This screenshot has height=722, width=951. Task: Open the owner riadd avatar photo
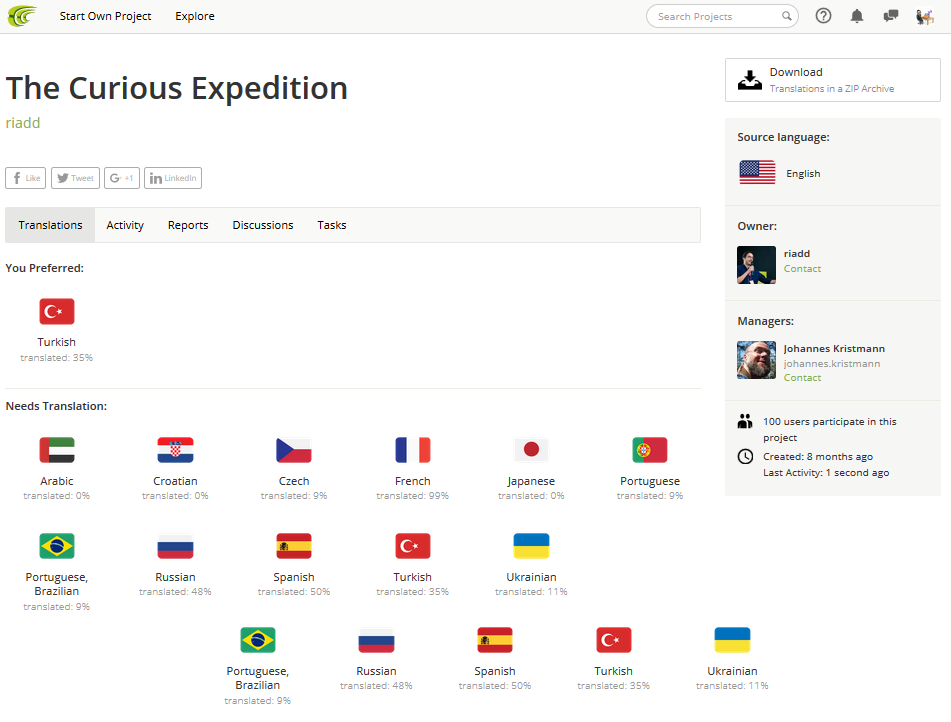756,265
